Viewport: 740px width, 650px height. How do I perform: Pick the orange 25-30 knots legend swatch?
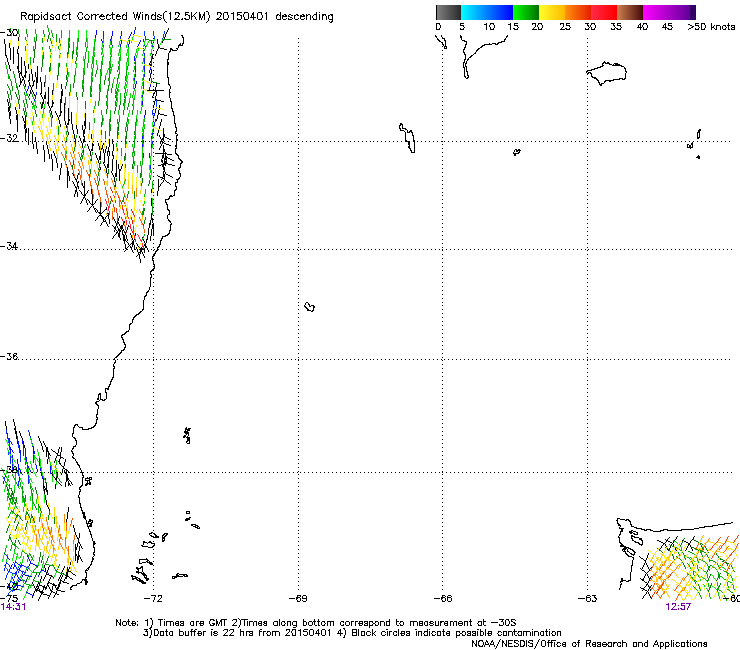tap(578, 12)
